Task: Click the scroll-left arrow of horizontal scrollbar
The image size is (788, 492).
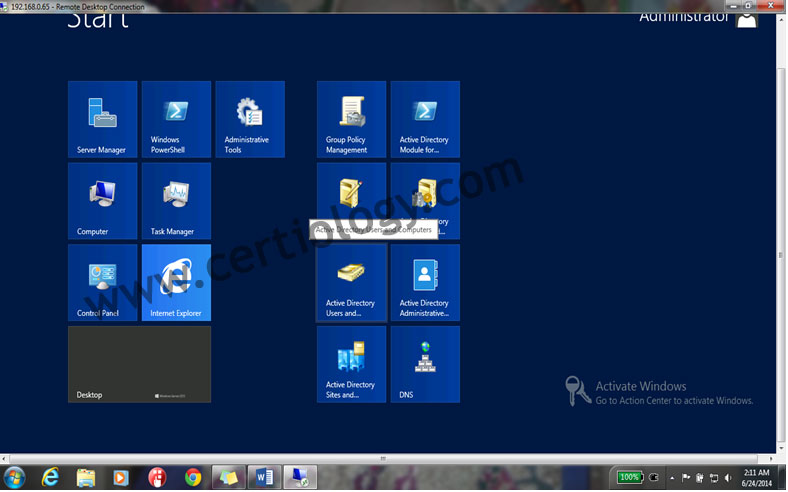Action: click(4, 459)
